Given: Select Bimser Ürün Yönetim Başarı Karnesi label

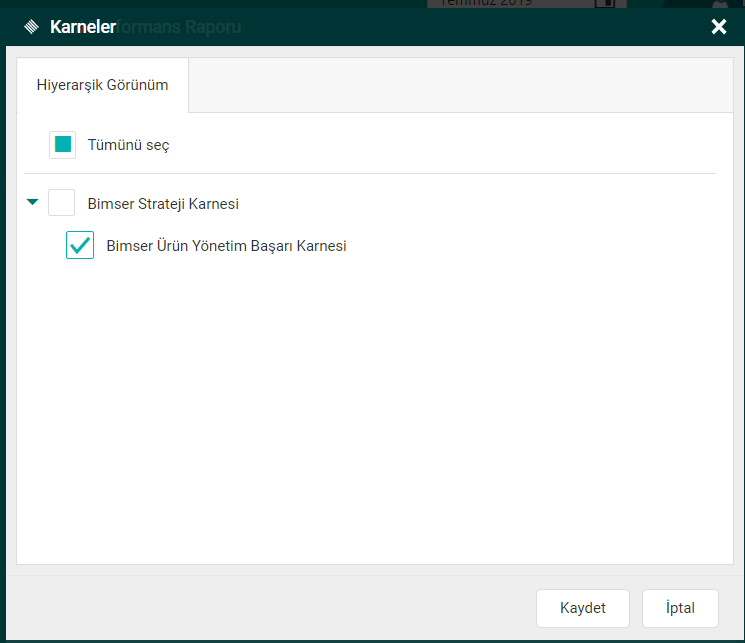Looking at the screenshot, I should [x=226, y=246].
